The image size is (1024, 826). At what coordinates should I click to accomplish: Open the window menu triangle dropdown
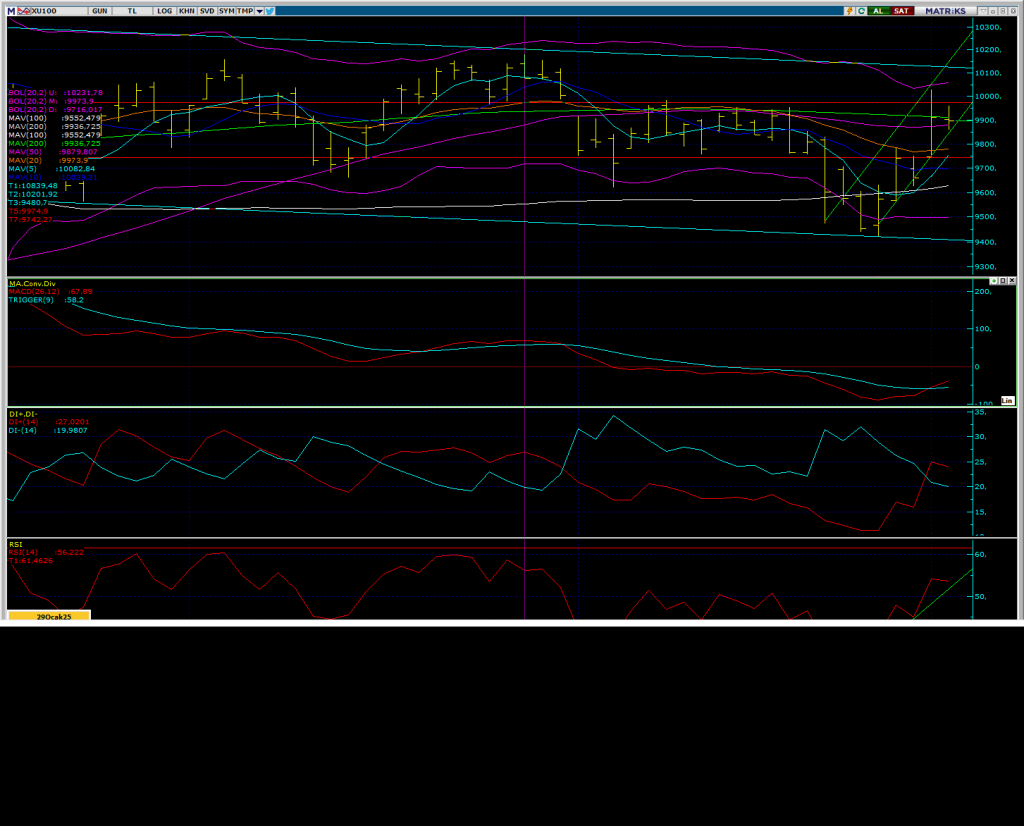pyautogui.click(x=983, y=11)
